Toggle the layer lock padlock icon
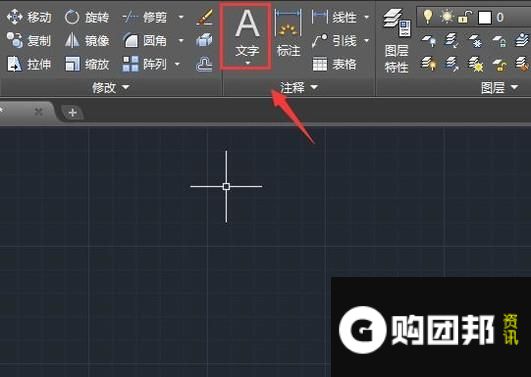 465,17
